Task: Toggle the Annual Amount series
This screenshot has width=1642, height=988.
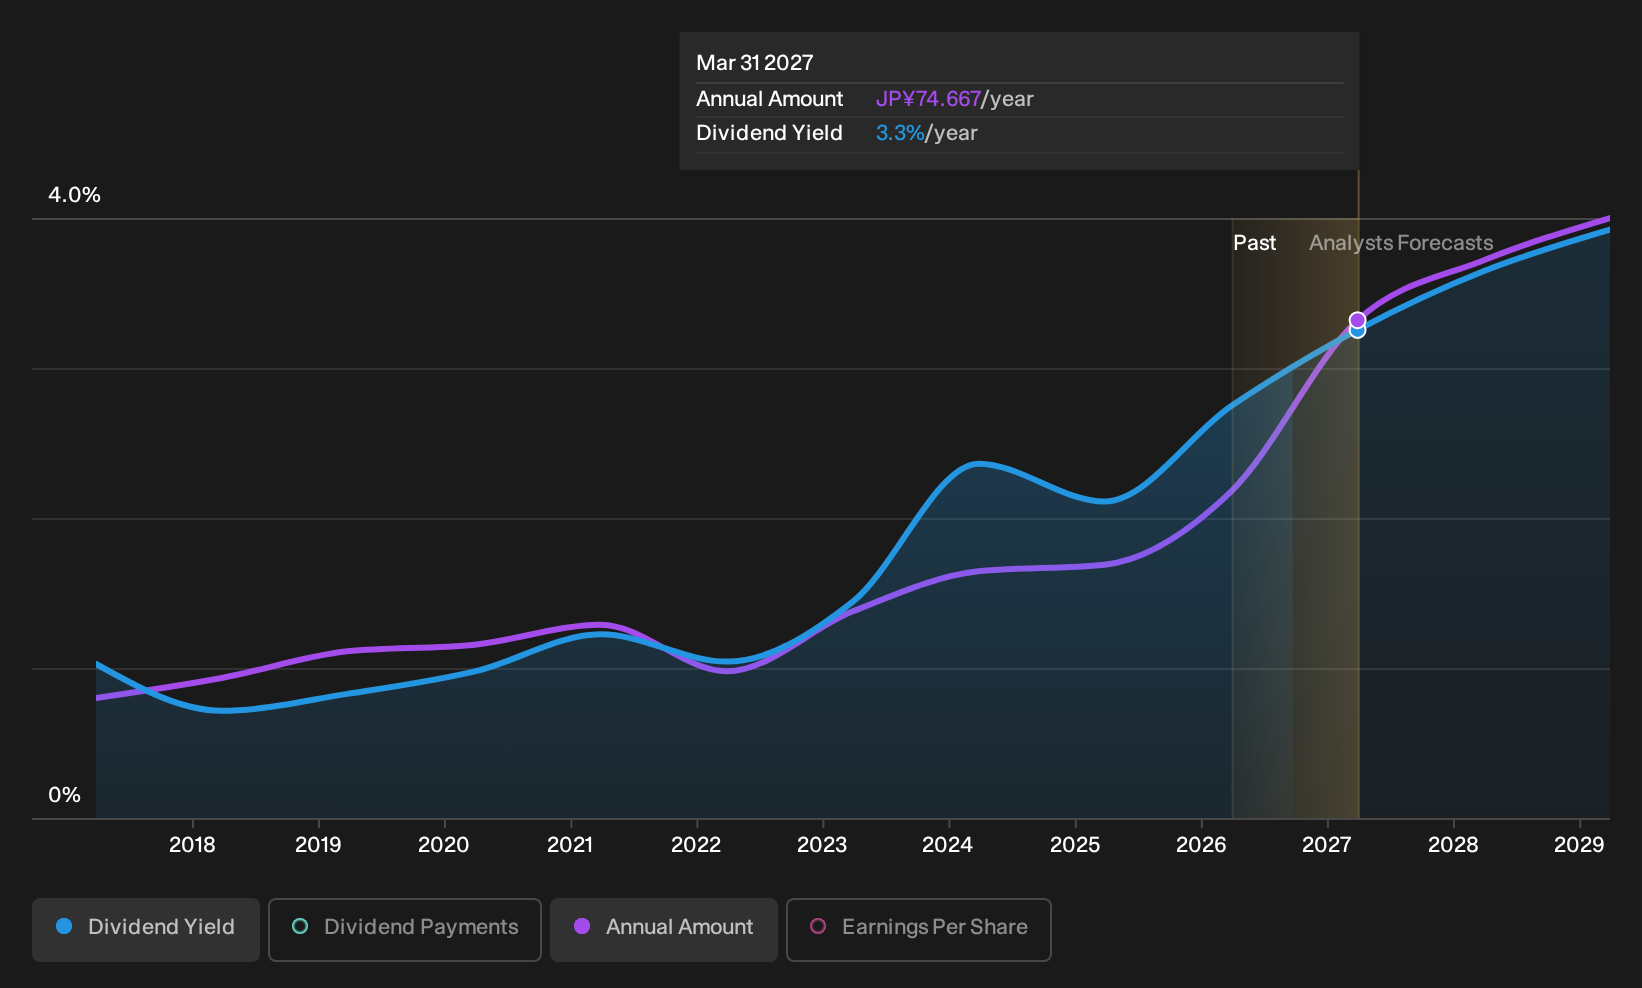Action: (664, 929)
